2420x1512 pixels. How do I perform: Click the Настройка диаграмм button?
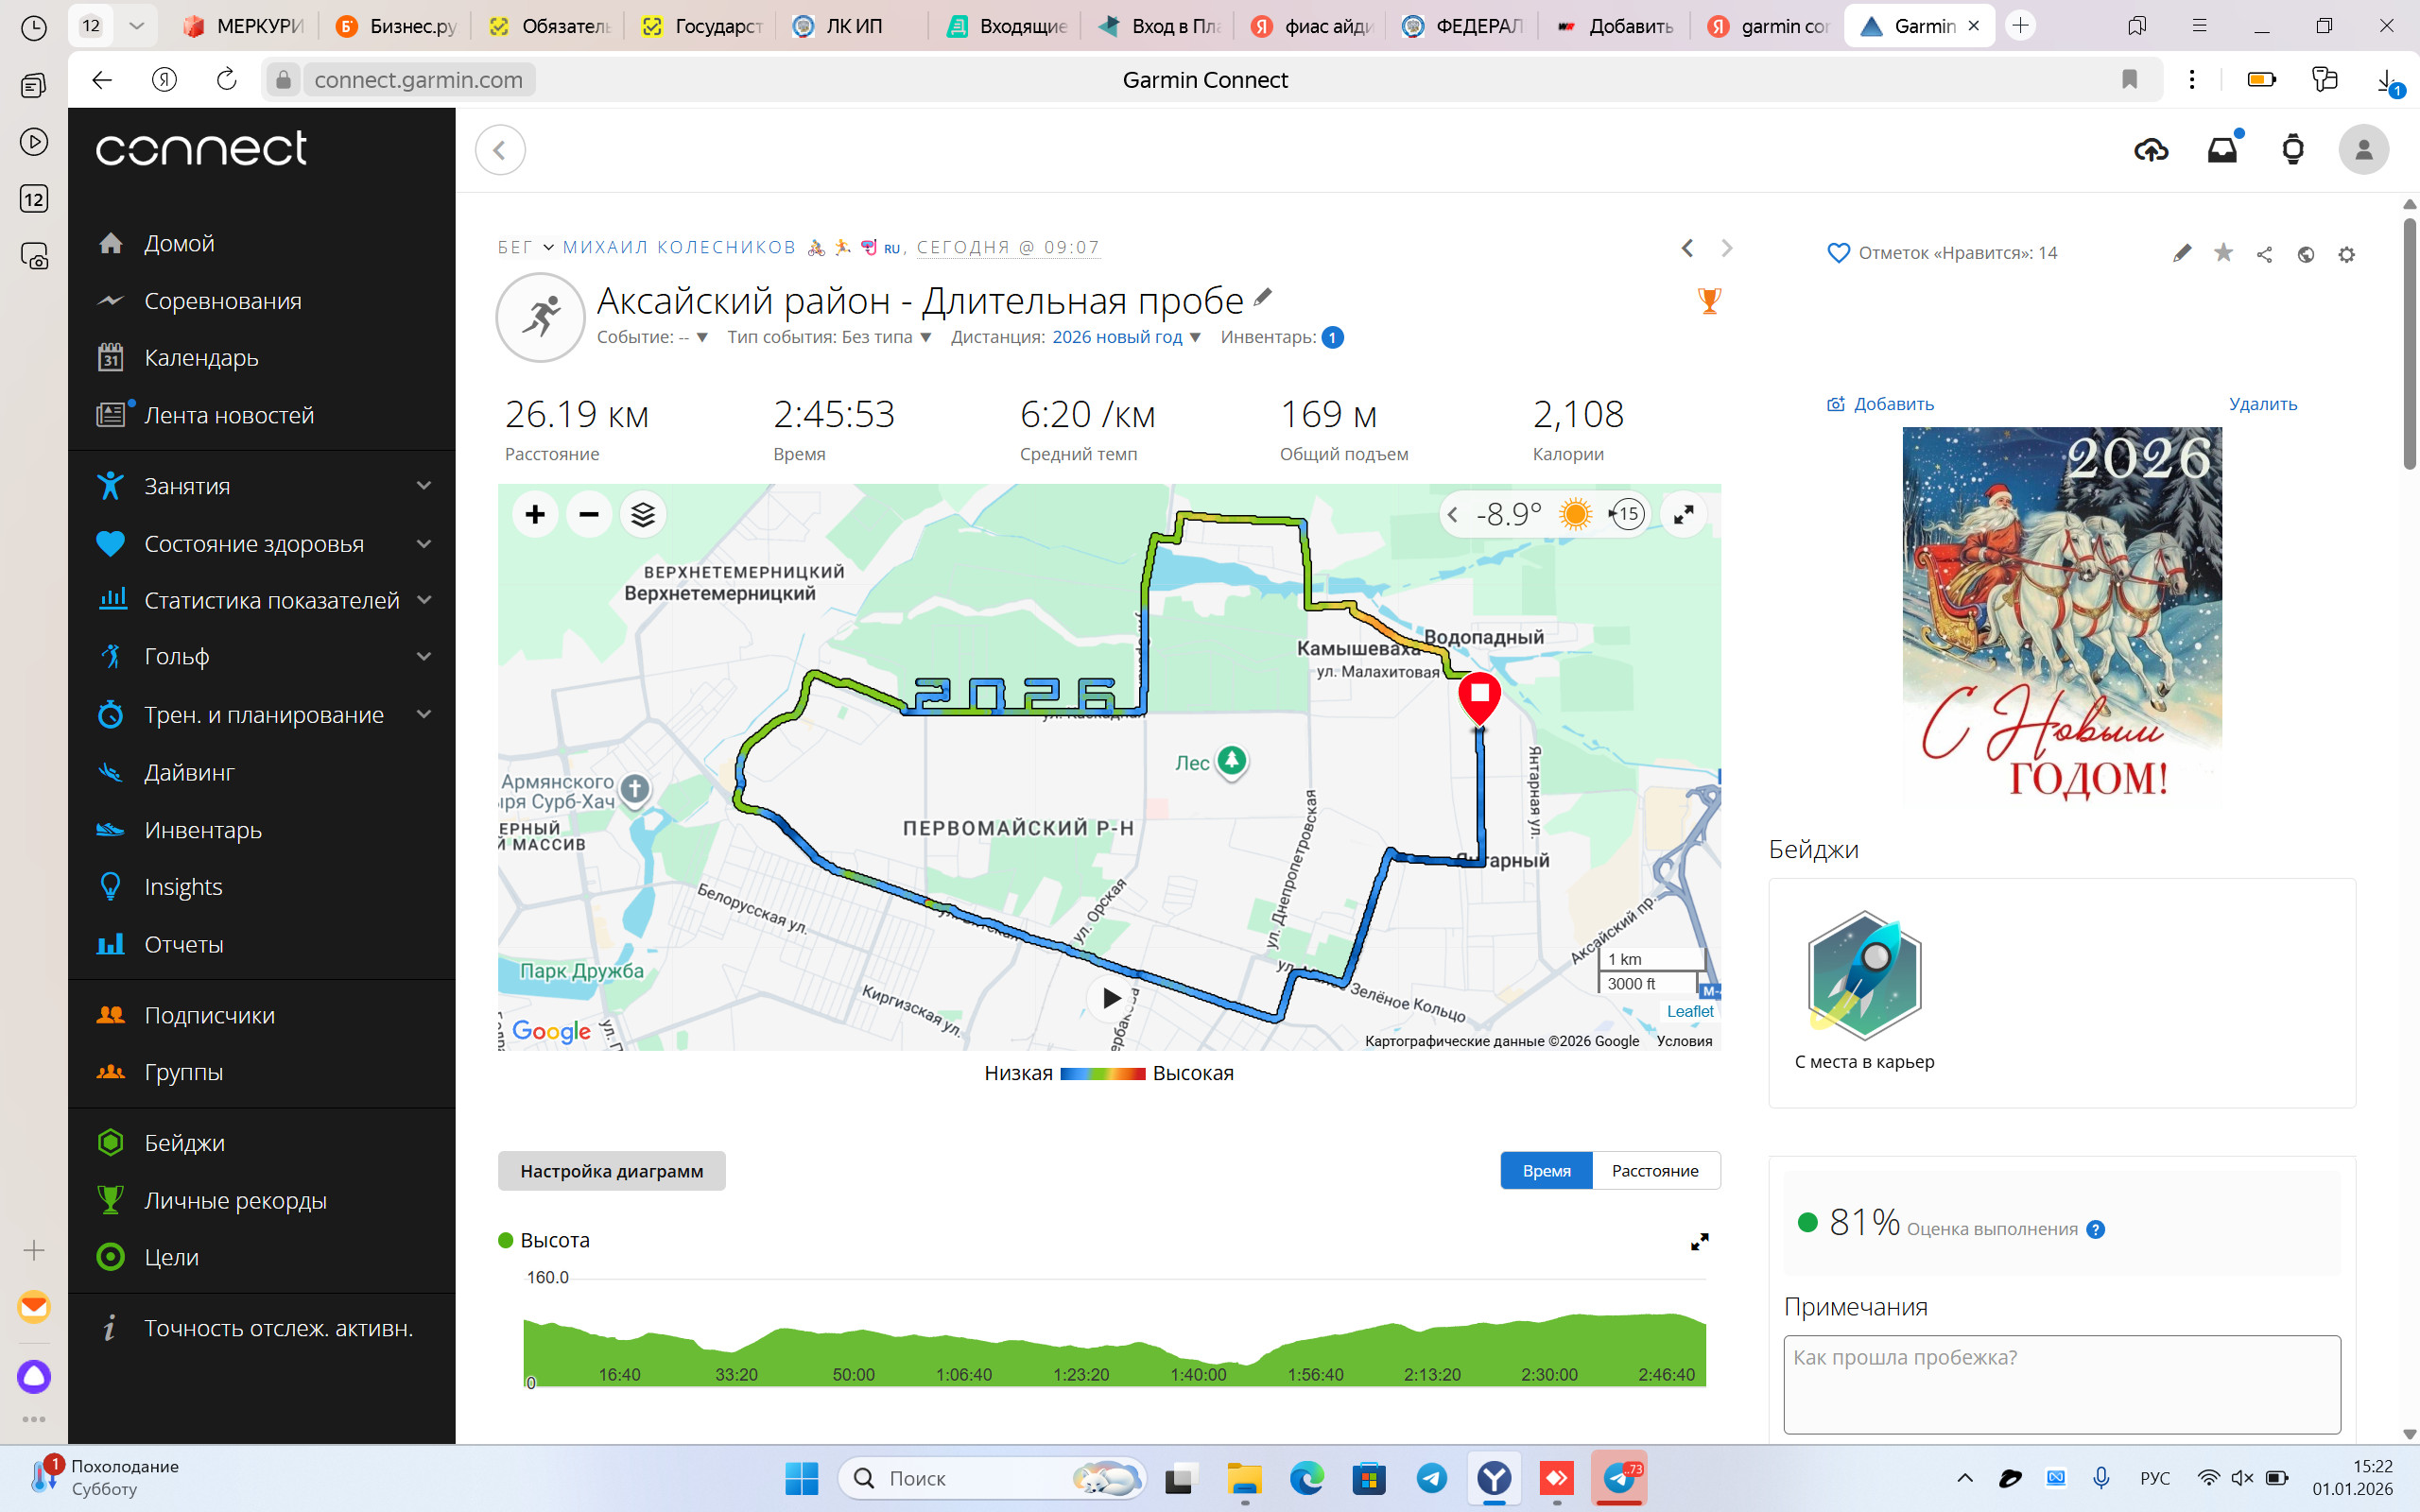point(612,1171)
